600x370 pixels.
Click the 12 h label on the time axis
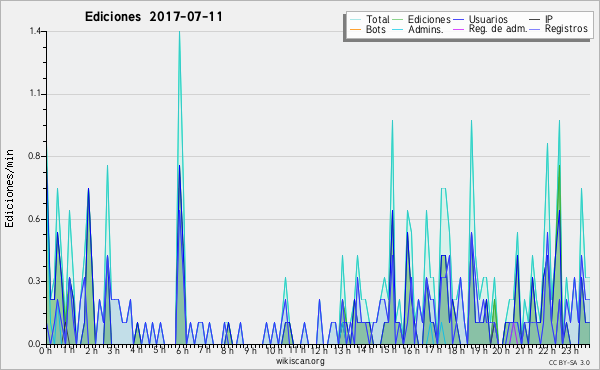318,350
